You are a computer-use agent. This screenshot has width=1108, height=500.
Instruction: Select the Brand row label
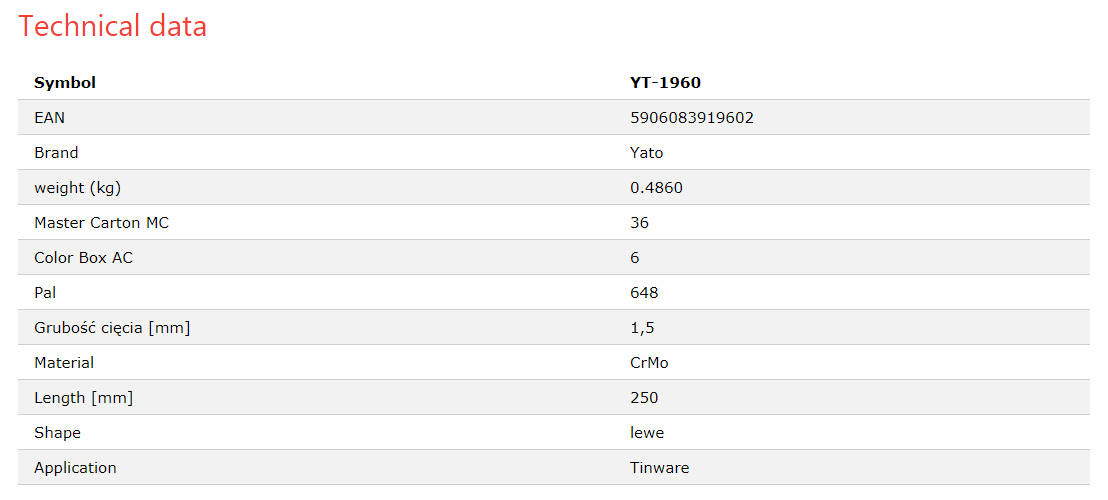[57, 153]
